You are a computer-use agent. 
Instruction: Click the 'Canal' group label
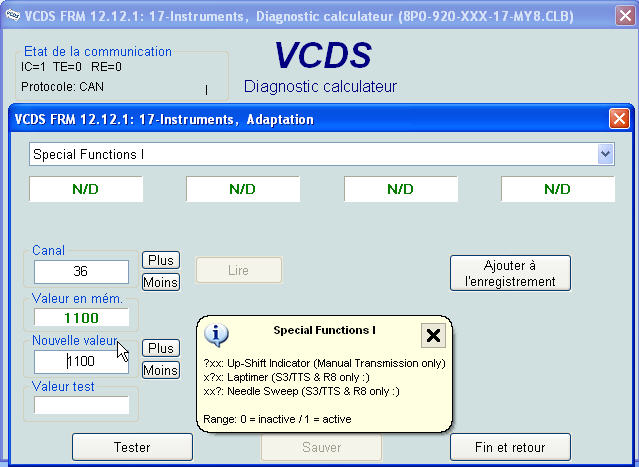(x=48, y=250)
